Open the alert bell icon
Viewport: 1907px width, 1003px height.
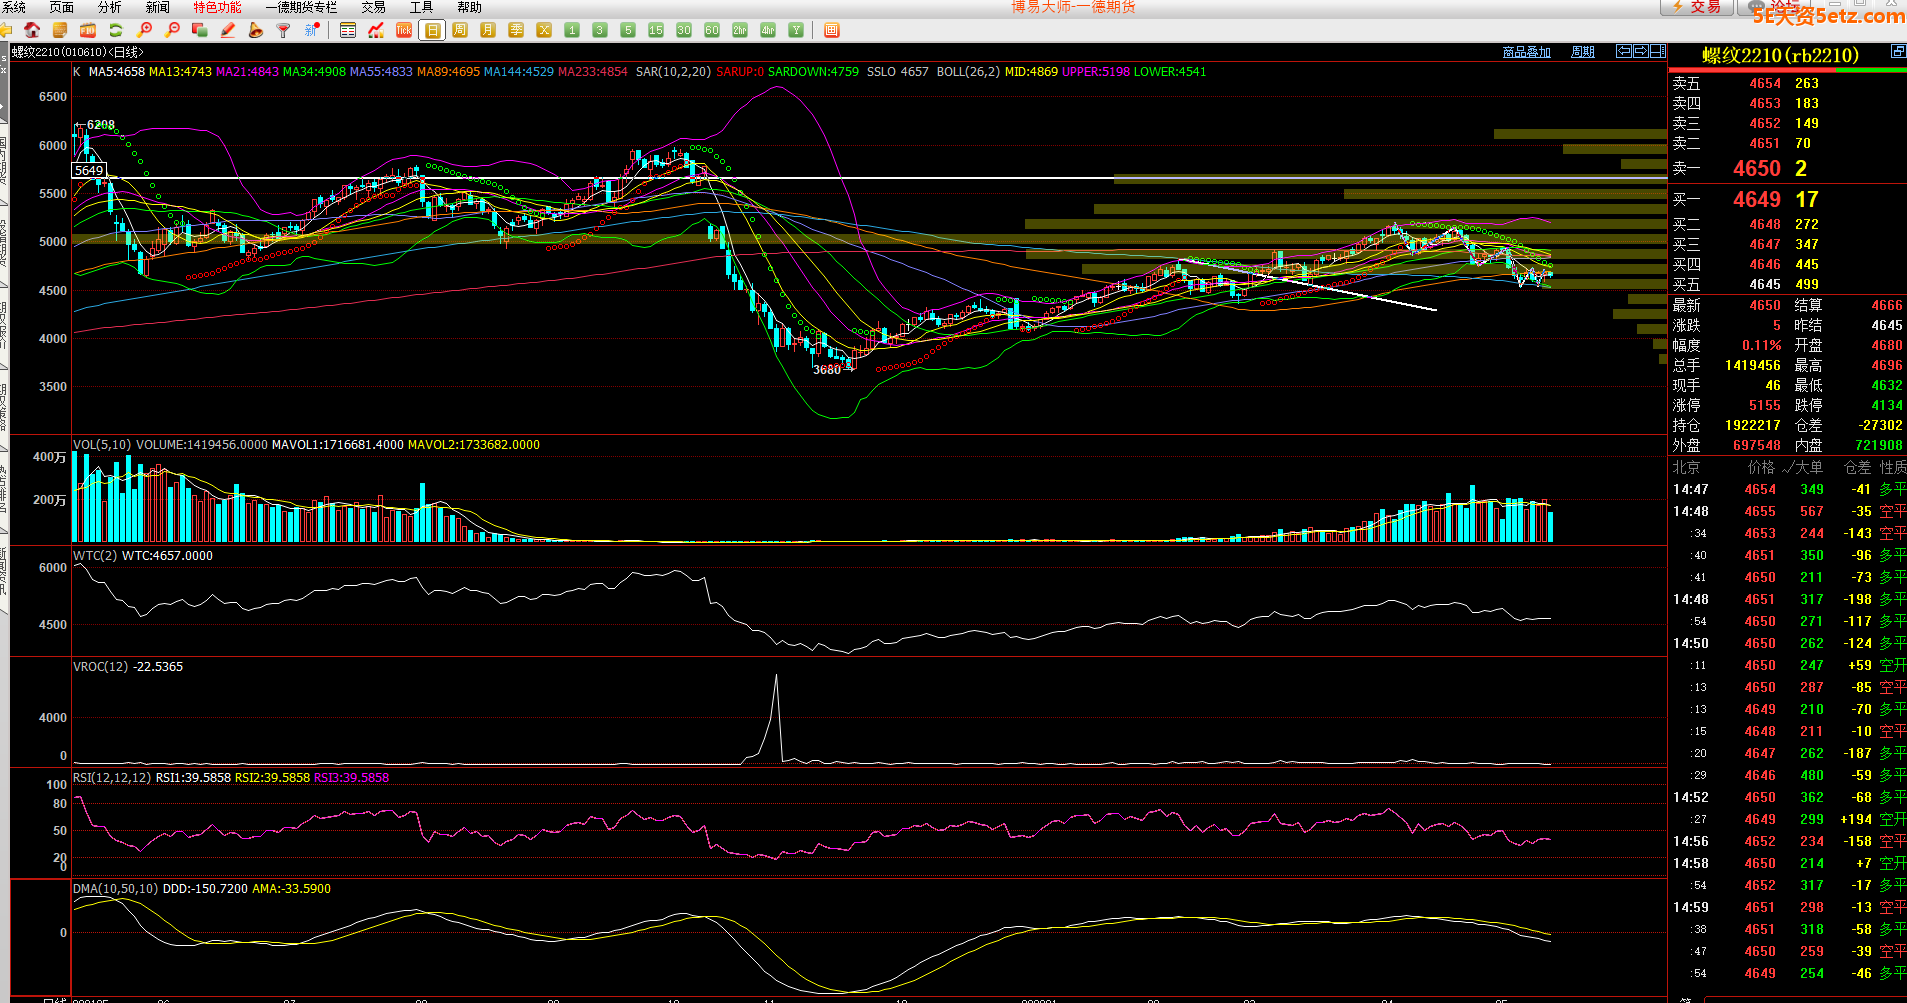click(256, 30)
